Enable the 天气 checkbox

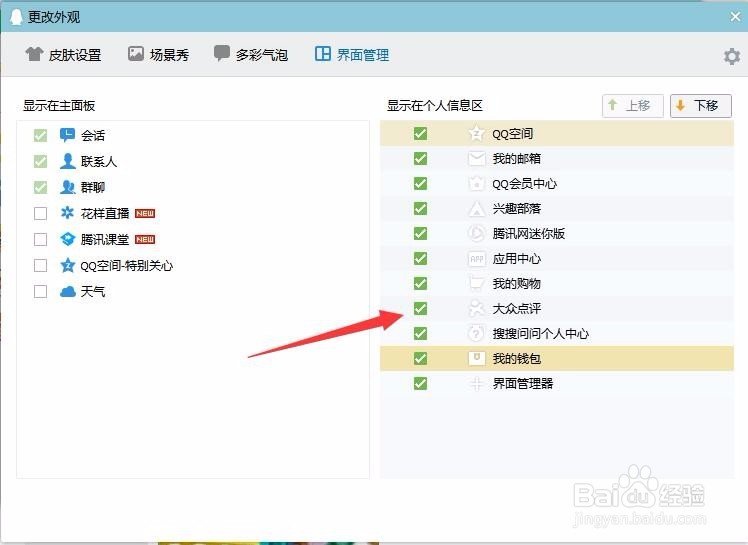(x=41, y=291)
